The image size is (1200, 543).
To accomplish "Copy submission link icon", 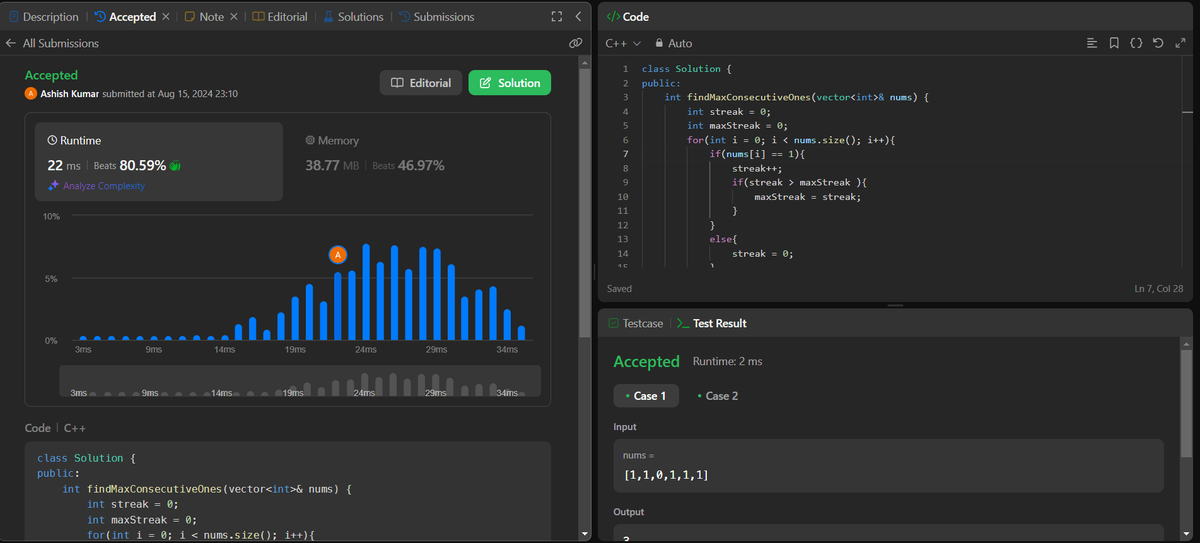I will point(575,43).
